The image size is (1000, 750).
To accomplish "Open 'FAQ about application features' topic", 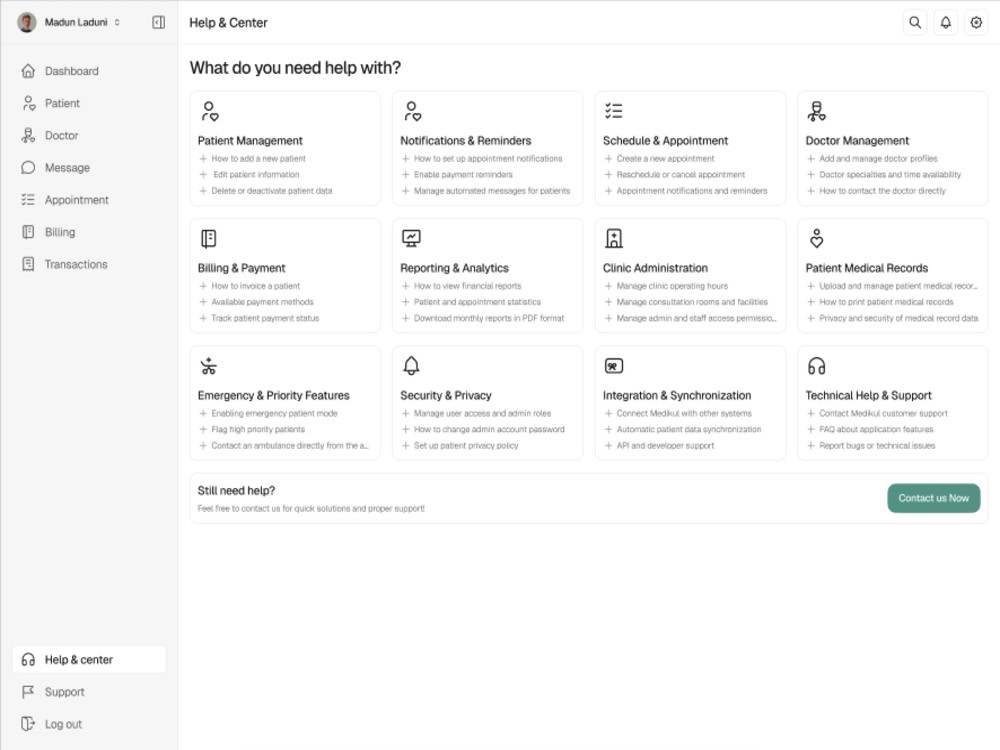I will click(871, 430).
